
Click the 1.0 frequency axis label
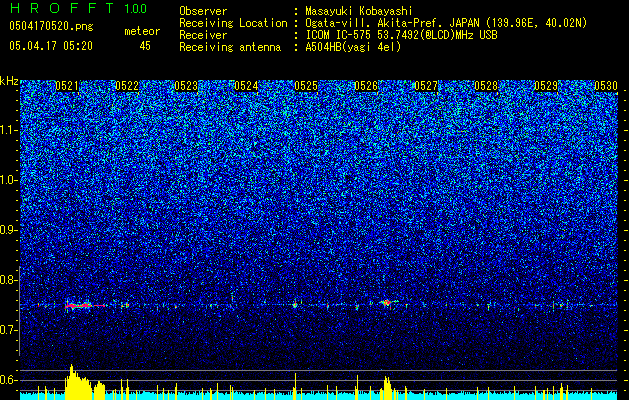point(9,180)
